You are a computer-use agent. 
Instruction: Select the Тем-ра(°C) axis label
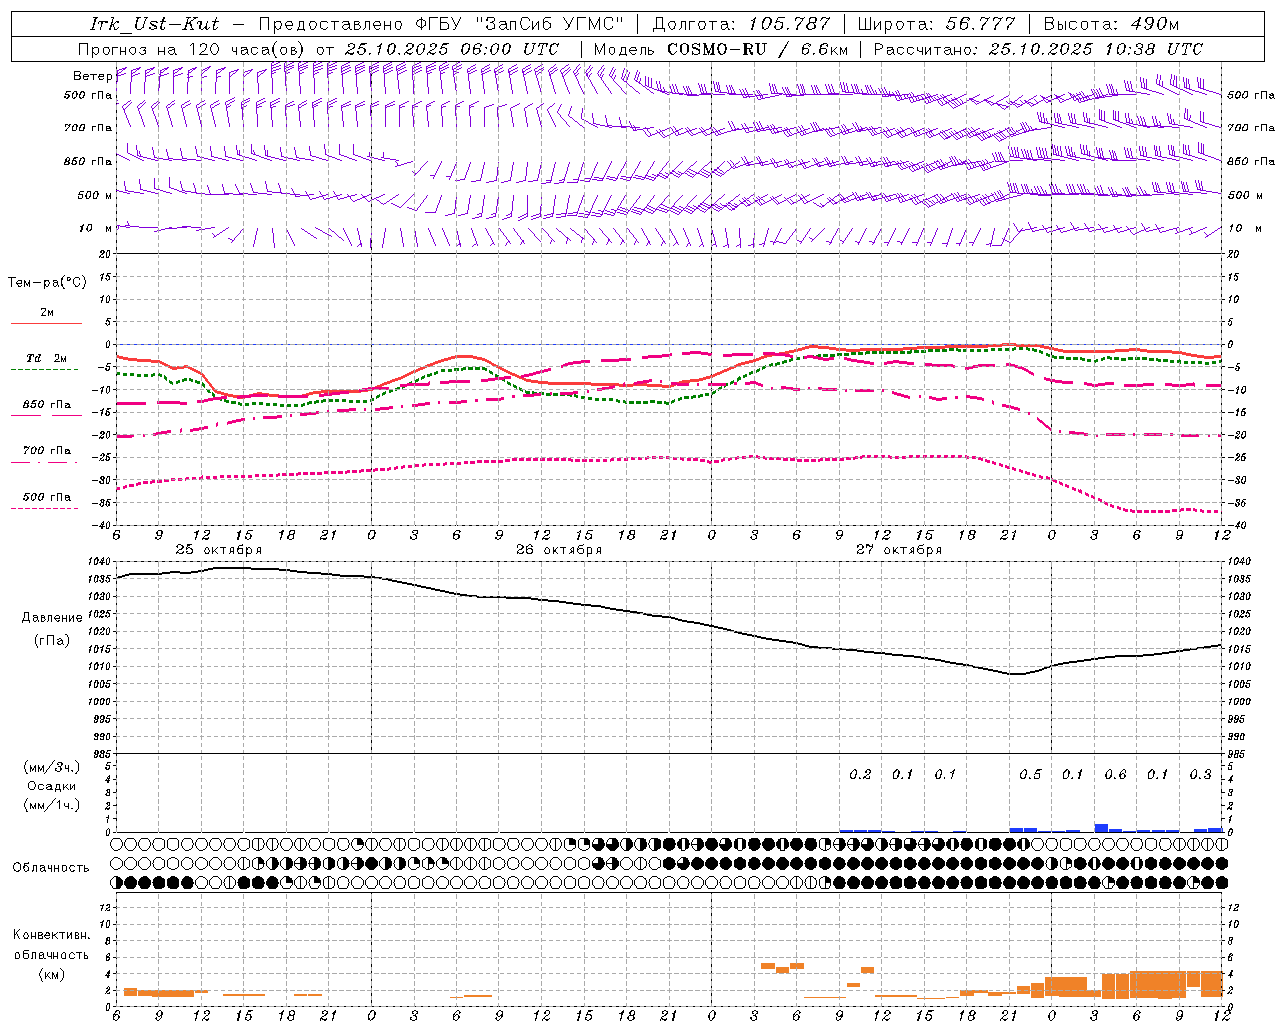click(x=47, y=283)
